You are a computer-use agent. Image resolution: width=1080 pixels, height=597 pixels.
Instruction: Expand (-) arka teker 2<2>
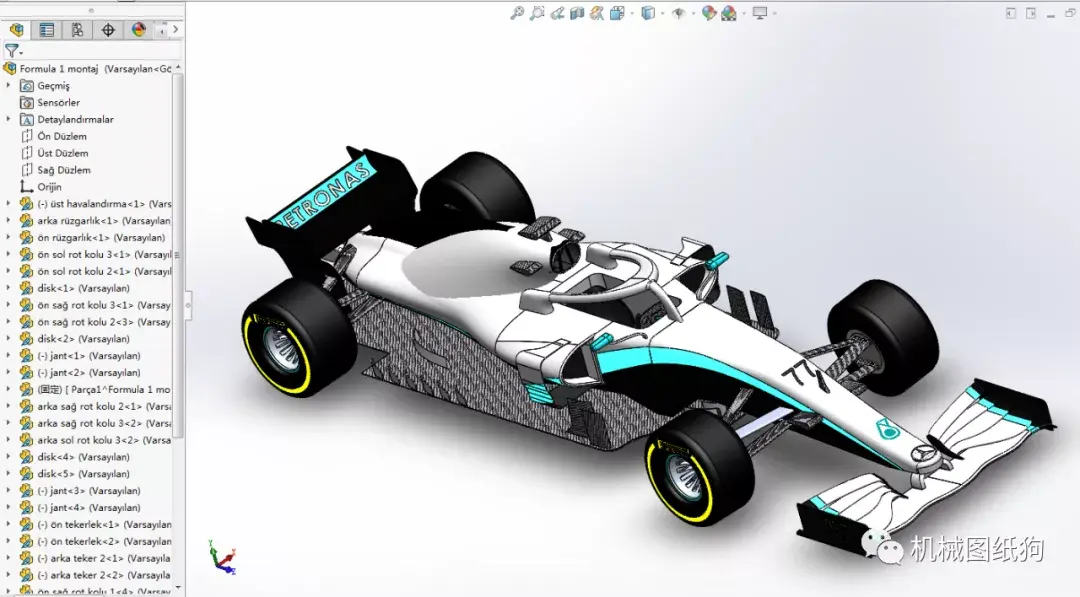tap(8, 575)
